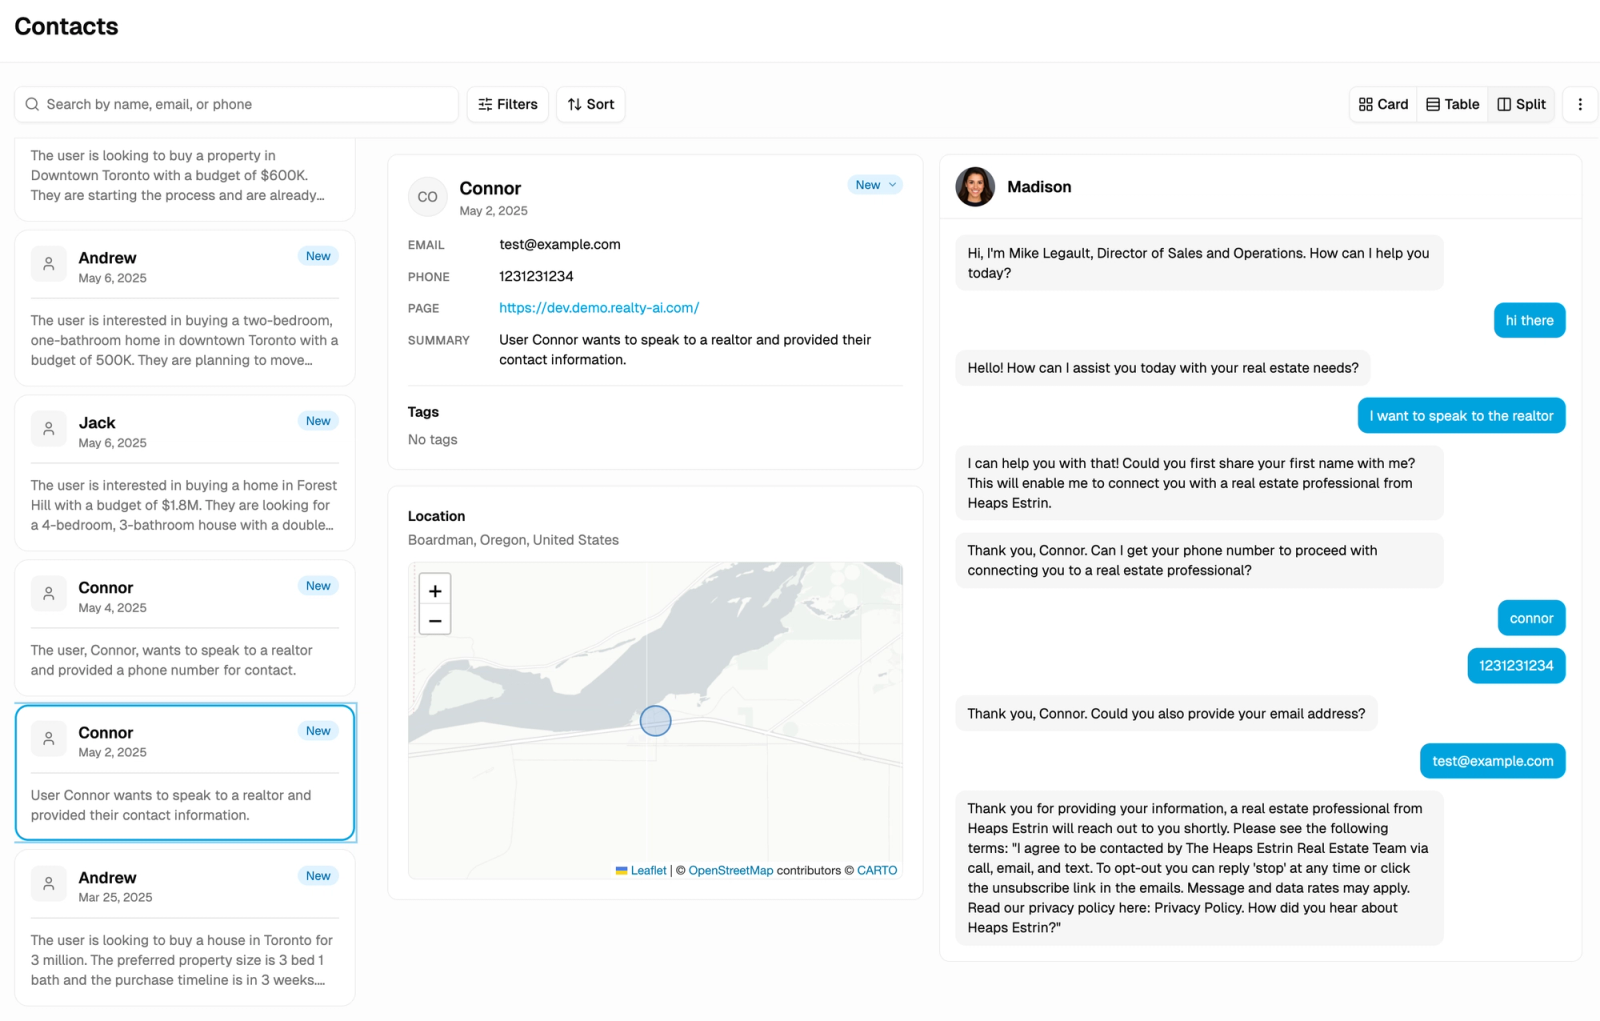Open the Filters options
The image size is (1600, 1021).
pyautogui.click(x=508, y=104)
